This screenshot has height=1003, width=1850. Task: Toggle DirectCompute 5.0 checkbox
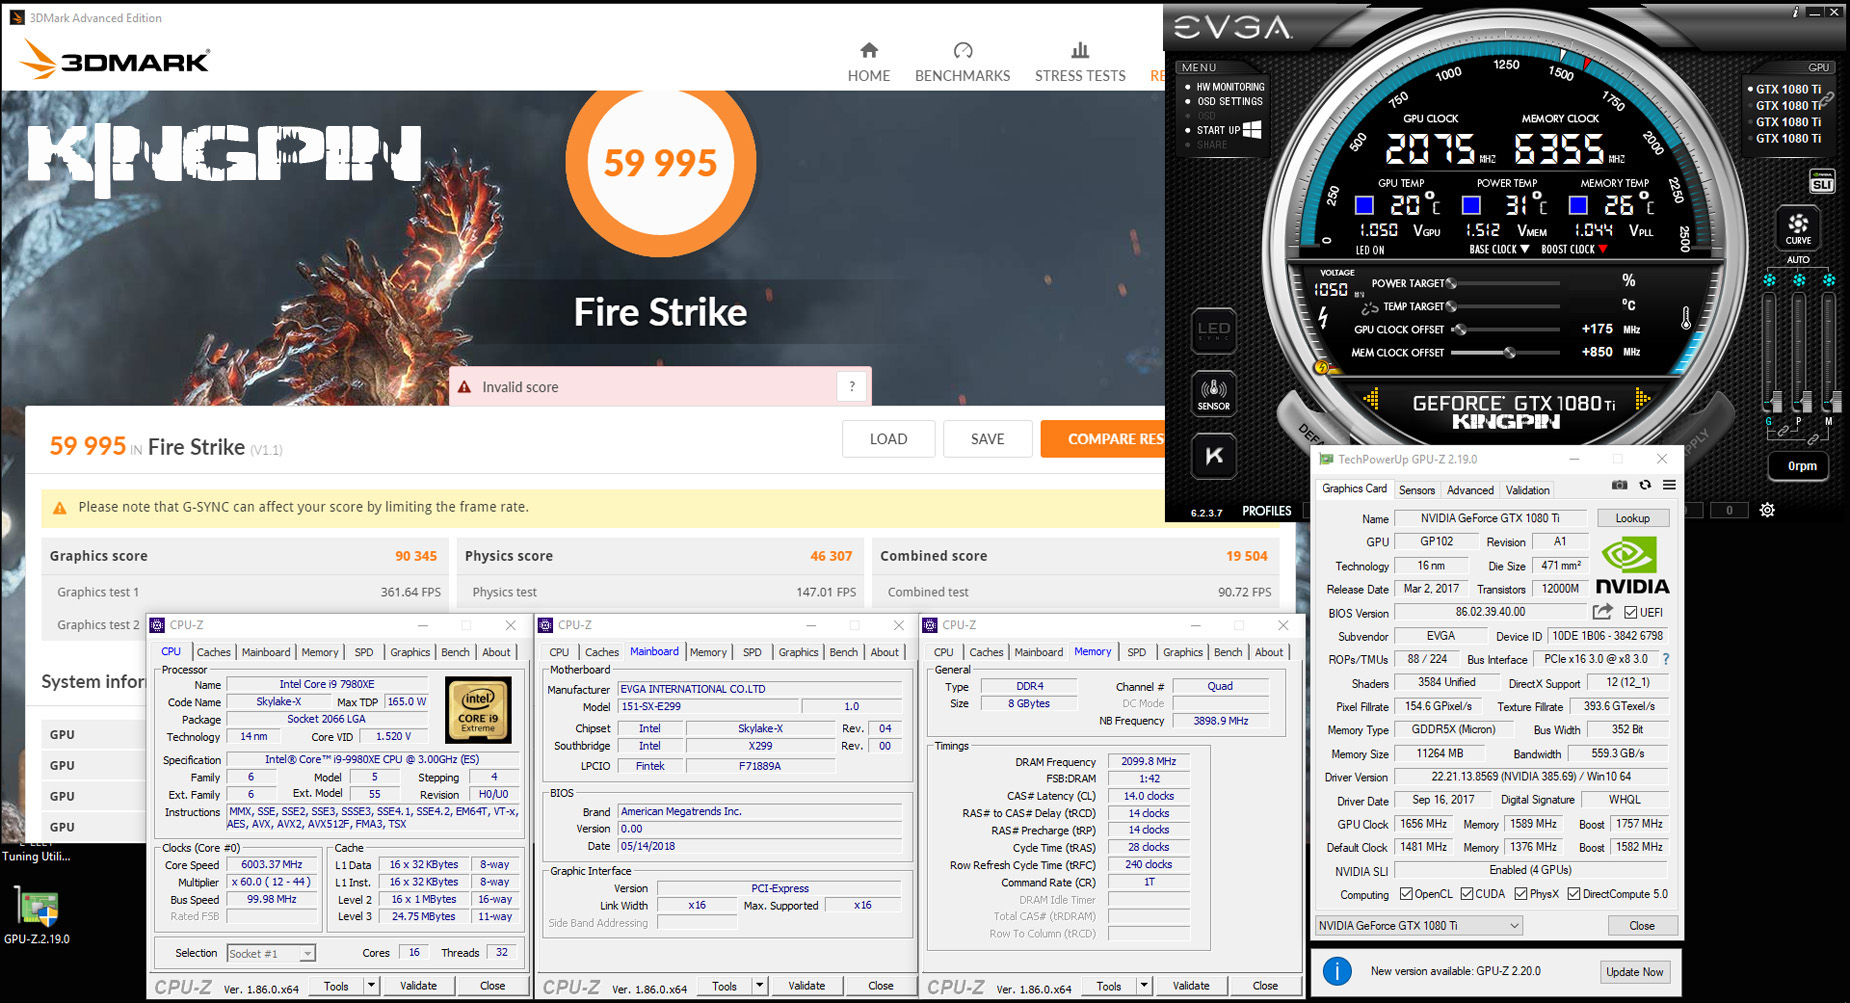pyautogui.click(x=1574, y=894)
